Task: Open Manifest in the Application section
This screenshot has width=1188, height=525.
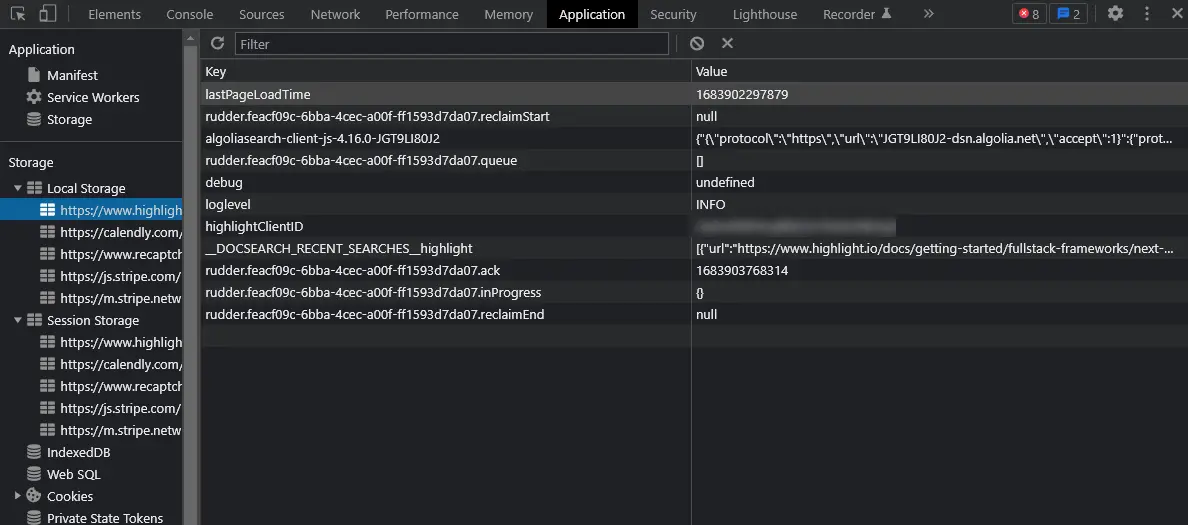Action: tap(72, 75)
